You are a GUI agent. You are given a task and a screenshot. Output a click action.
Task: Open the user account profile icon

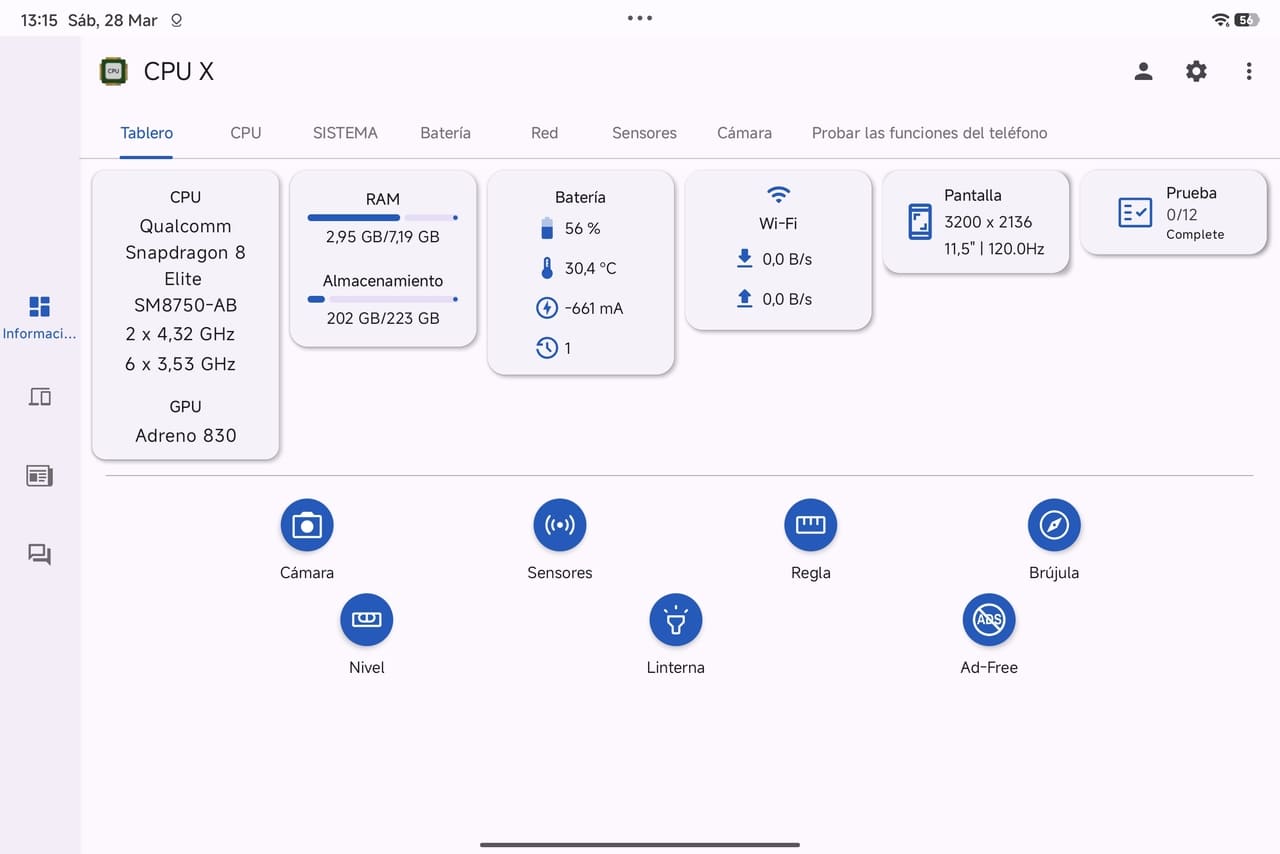(1143, 71)
